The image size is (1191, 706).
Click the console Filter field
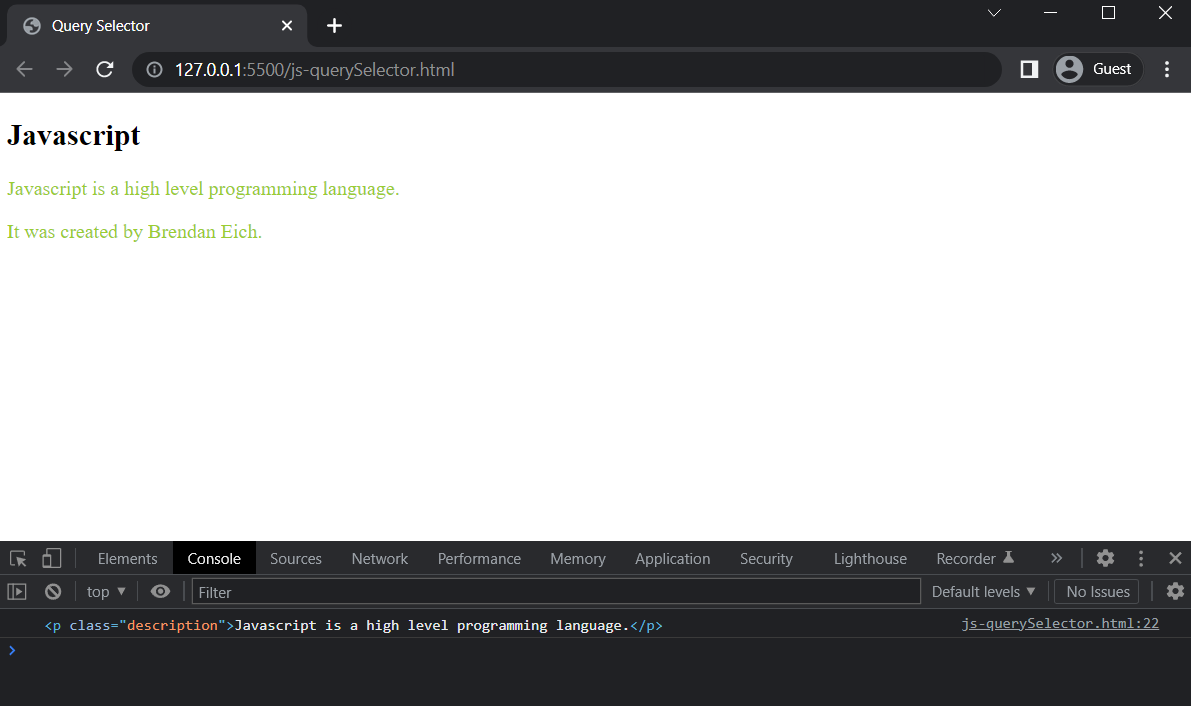tap(556, 592)
